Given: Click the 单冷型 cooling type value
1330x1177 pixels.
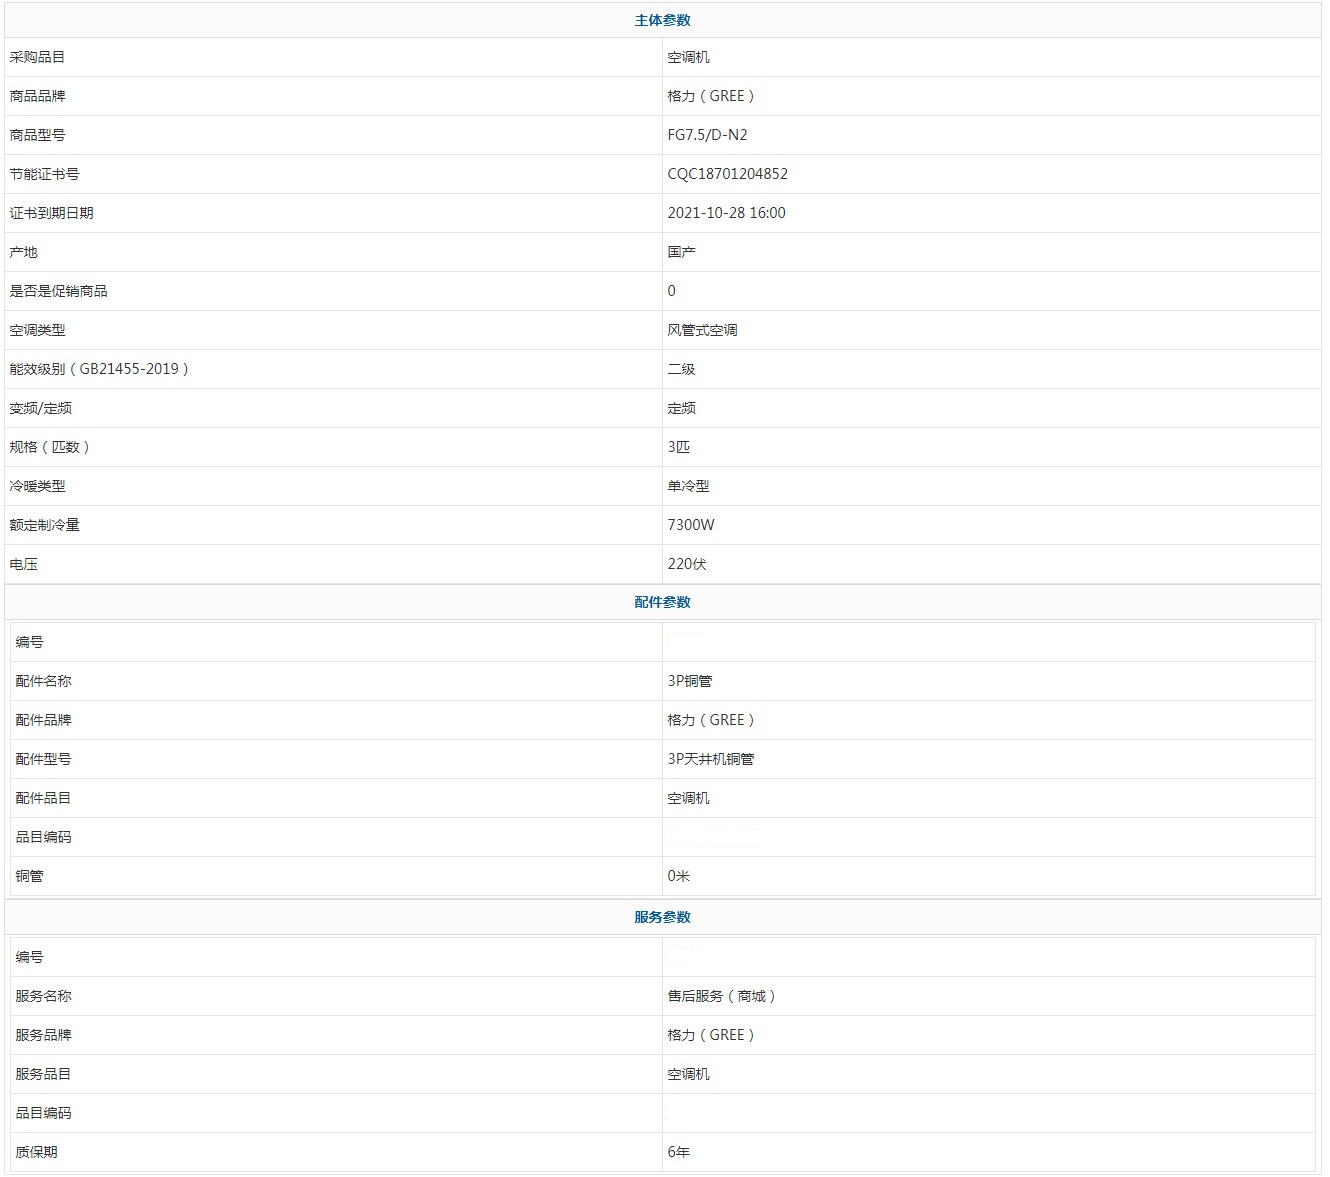Looking at the screenshot, I should [x=688, y=486].
